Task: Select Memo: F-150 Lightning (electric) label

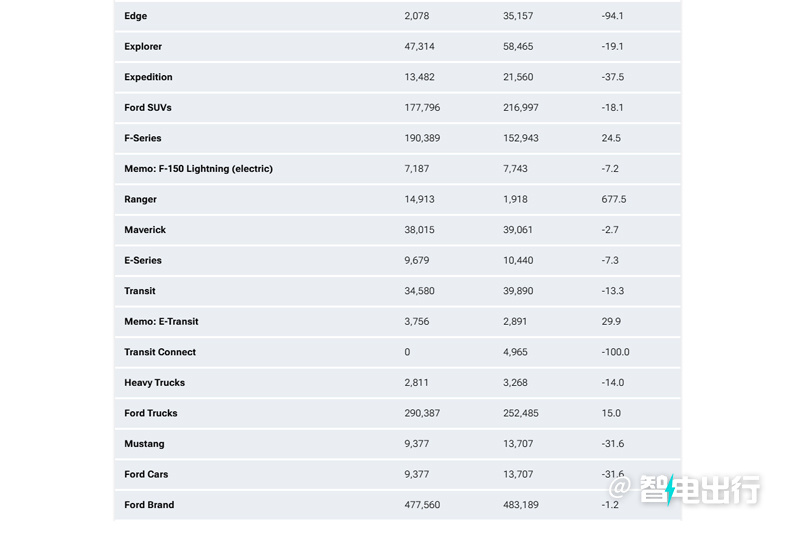Action: 198,169
